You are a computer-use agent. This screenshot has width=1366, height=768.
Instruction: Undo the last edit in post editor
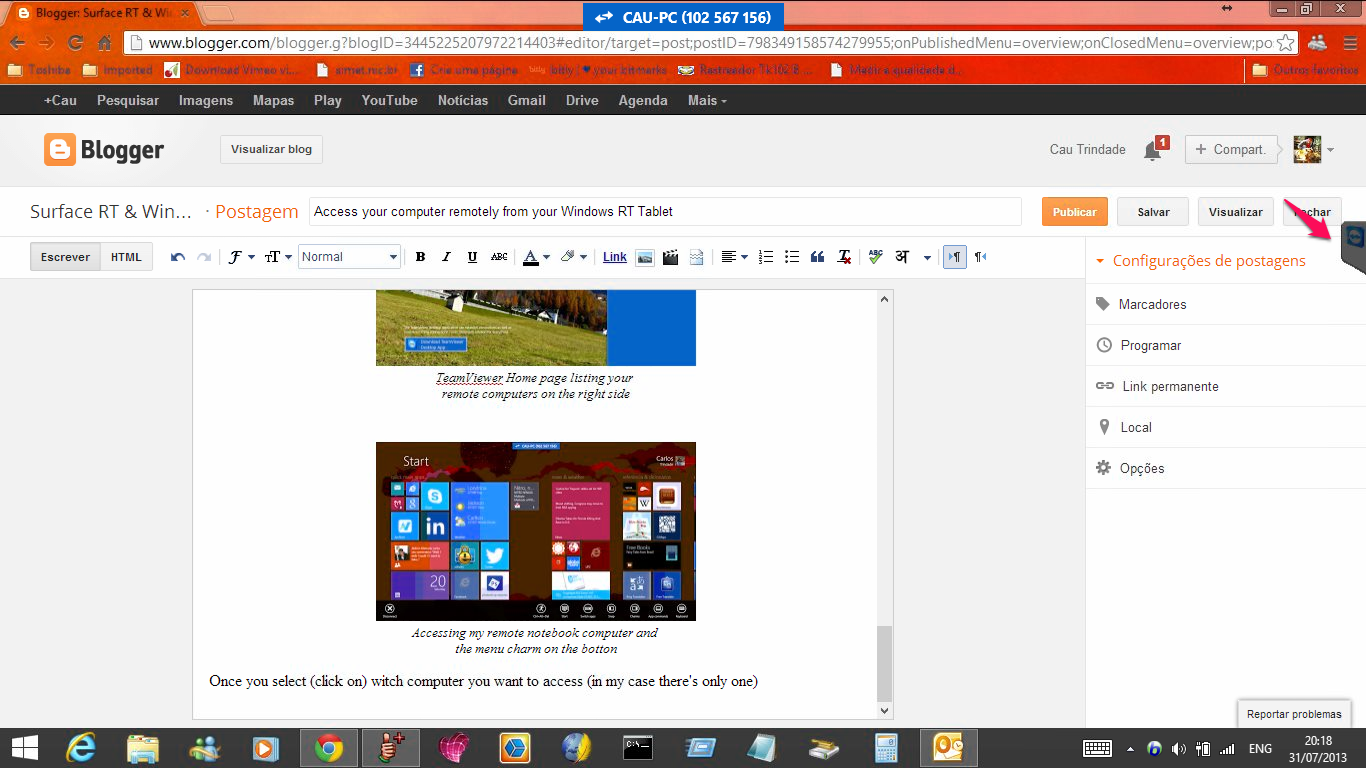tap(178, 257)
